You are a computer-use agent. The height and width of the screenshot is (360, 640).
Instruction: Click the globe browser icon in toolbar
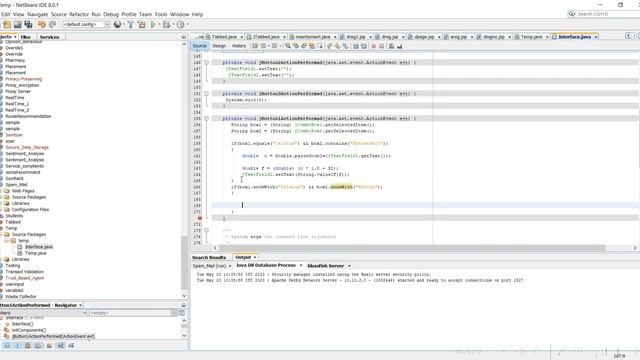coord(117,24)
